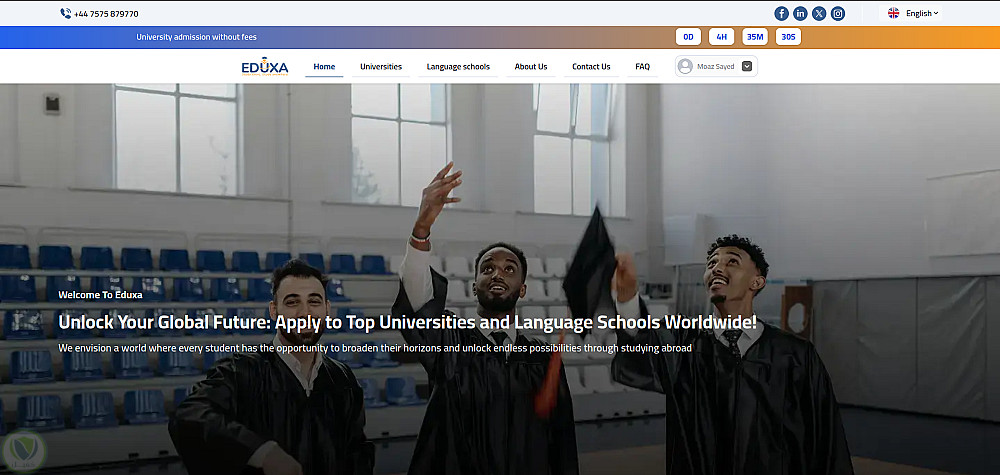Go to the Home menu item
1000x475 pixels.
coord(324,66)
